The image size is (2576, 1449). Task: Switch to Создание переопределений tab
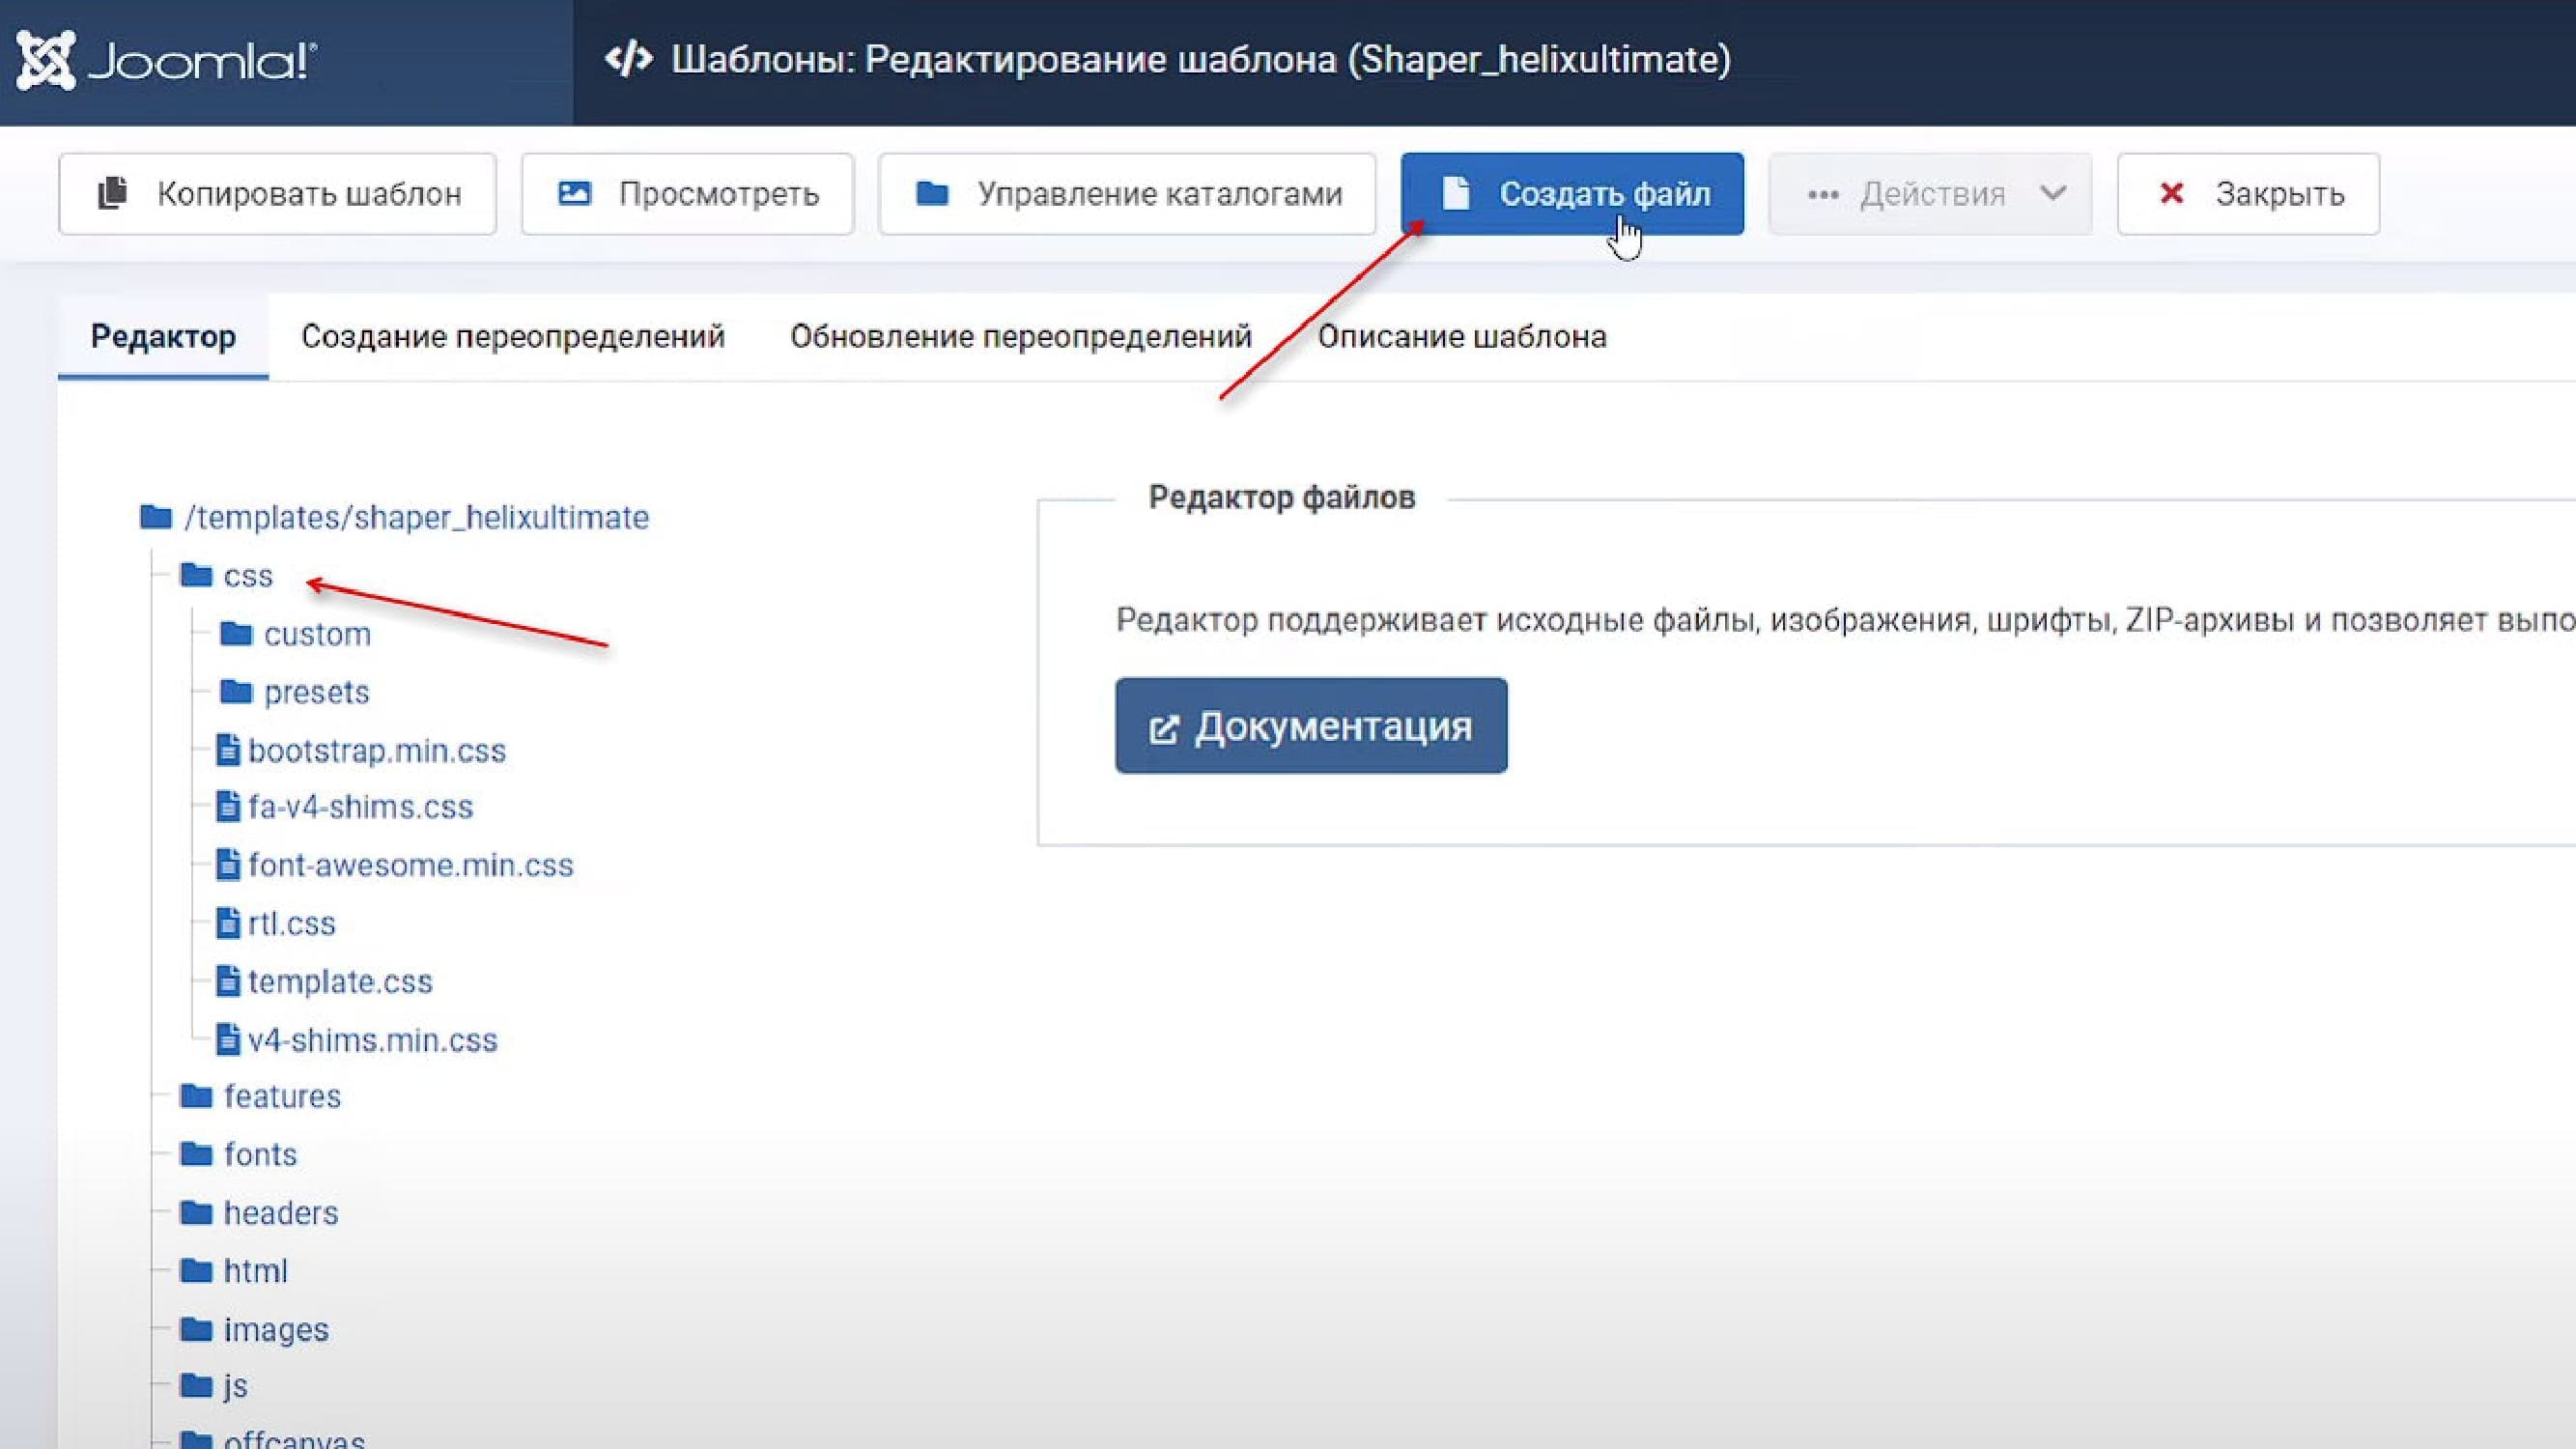click(x=513, y=337)
